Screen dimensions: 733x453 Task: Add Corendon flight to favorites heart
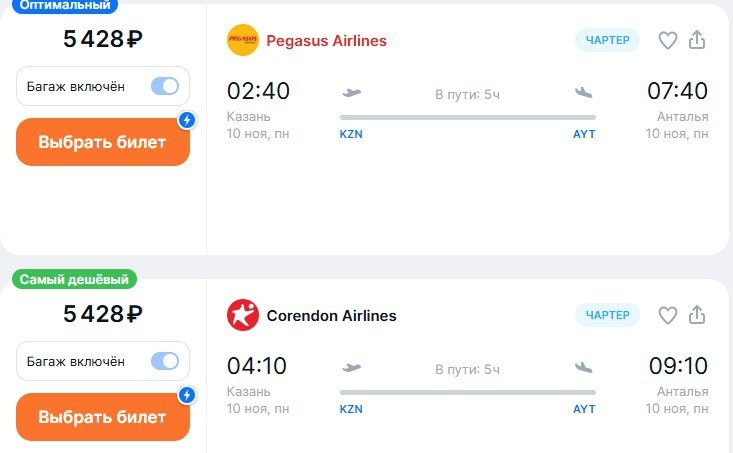pos(667,315)
